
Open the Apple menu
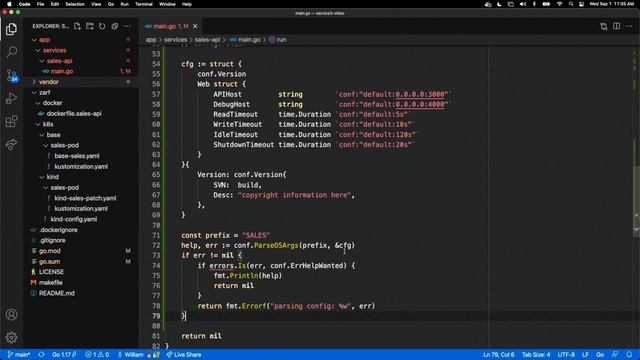9,4
